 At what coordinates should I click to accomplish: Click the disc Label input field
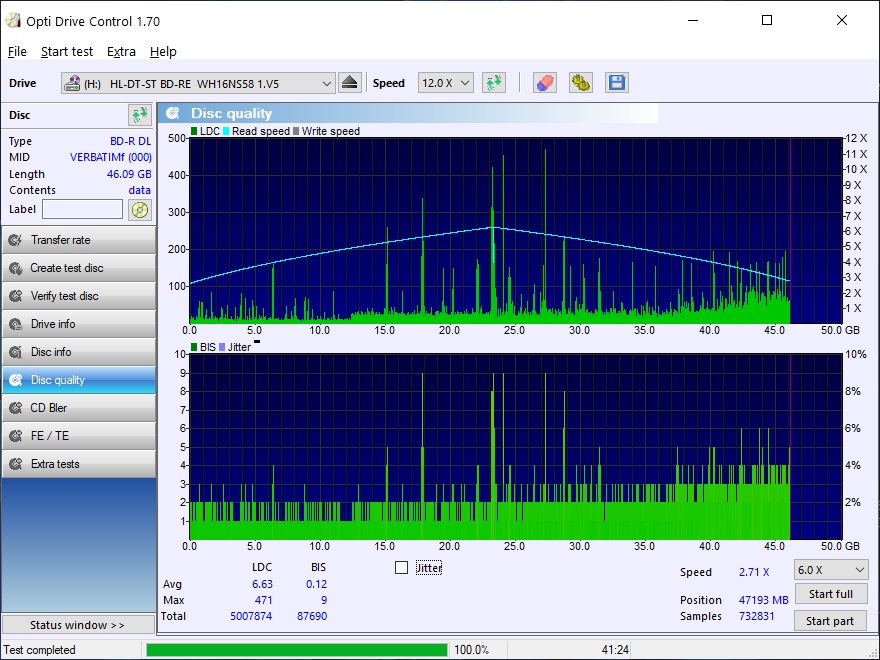point(82,209)
